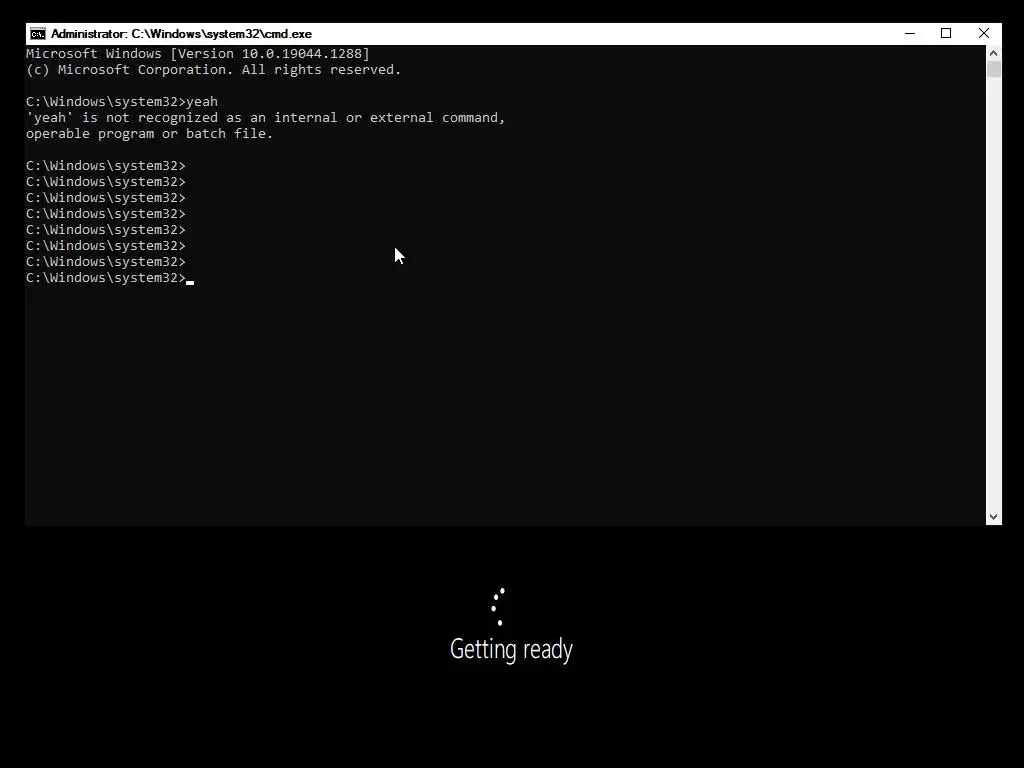Maximize the cmd.exe window
1024x768 pixels.
(x=946, y=33)
